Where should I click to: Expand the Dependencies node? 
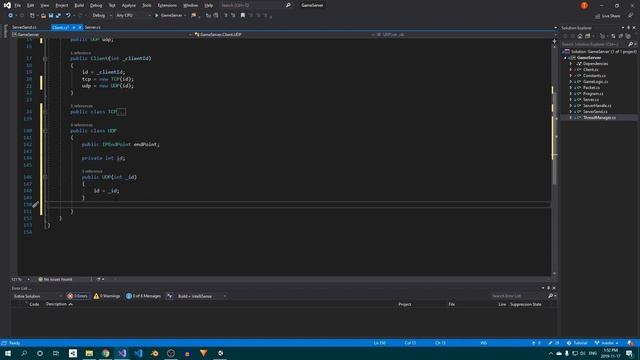(x=571, y=64)
